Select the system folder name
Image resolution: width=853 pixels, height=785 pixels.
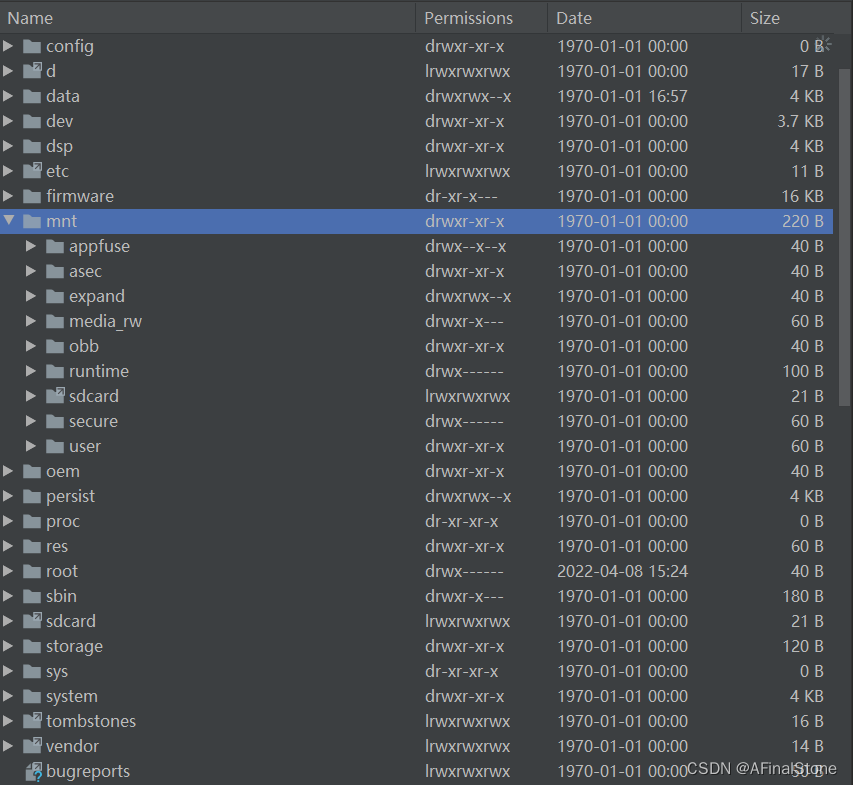click(x=72, y=696)
